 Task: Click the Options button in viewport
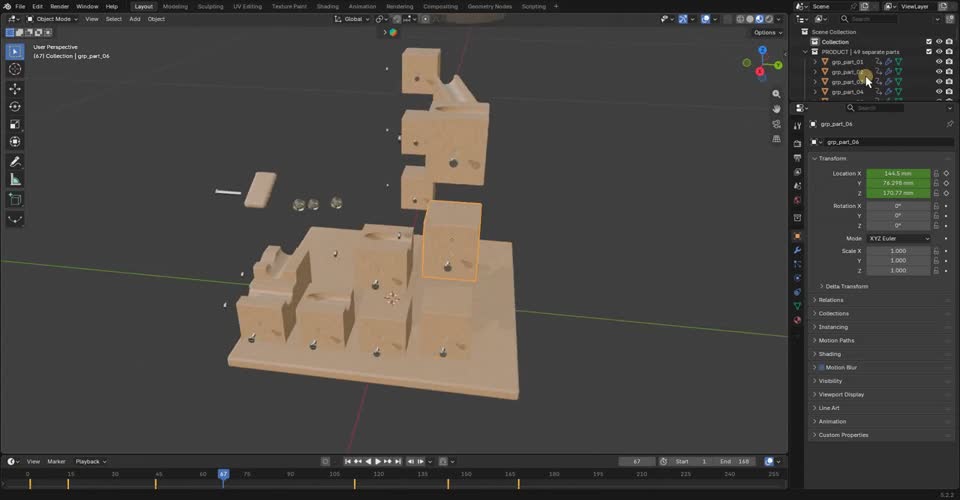[768, 32]
